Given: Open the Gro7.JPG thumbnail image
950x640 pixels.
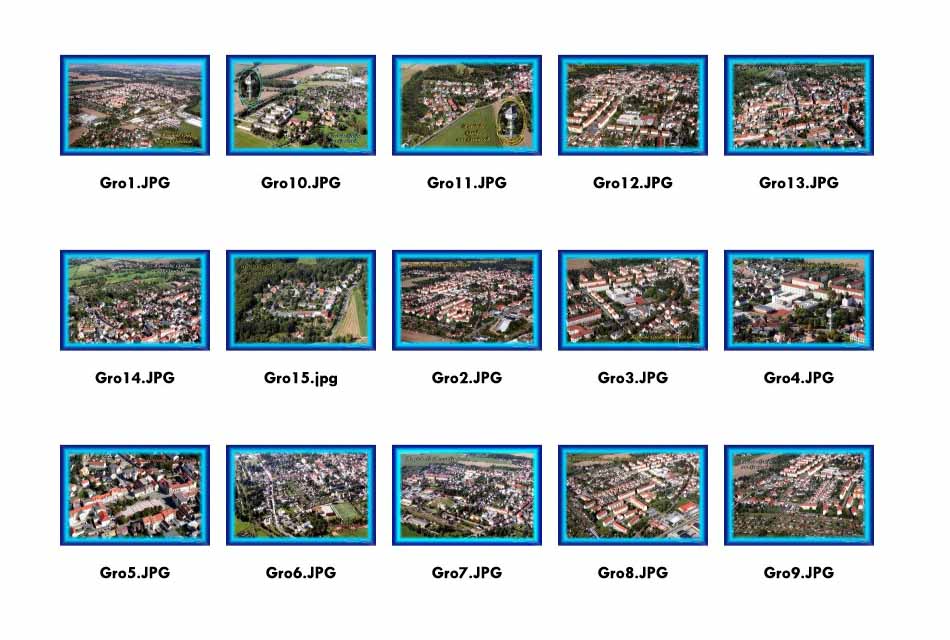Looking at the screenshot, I should coord(467,495).
